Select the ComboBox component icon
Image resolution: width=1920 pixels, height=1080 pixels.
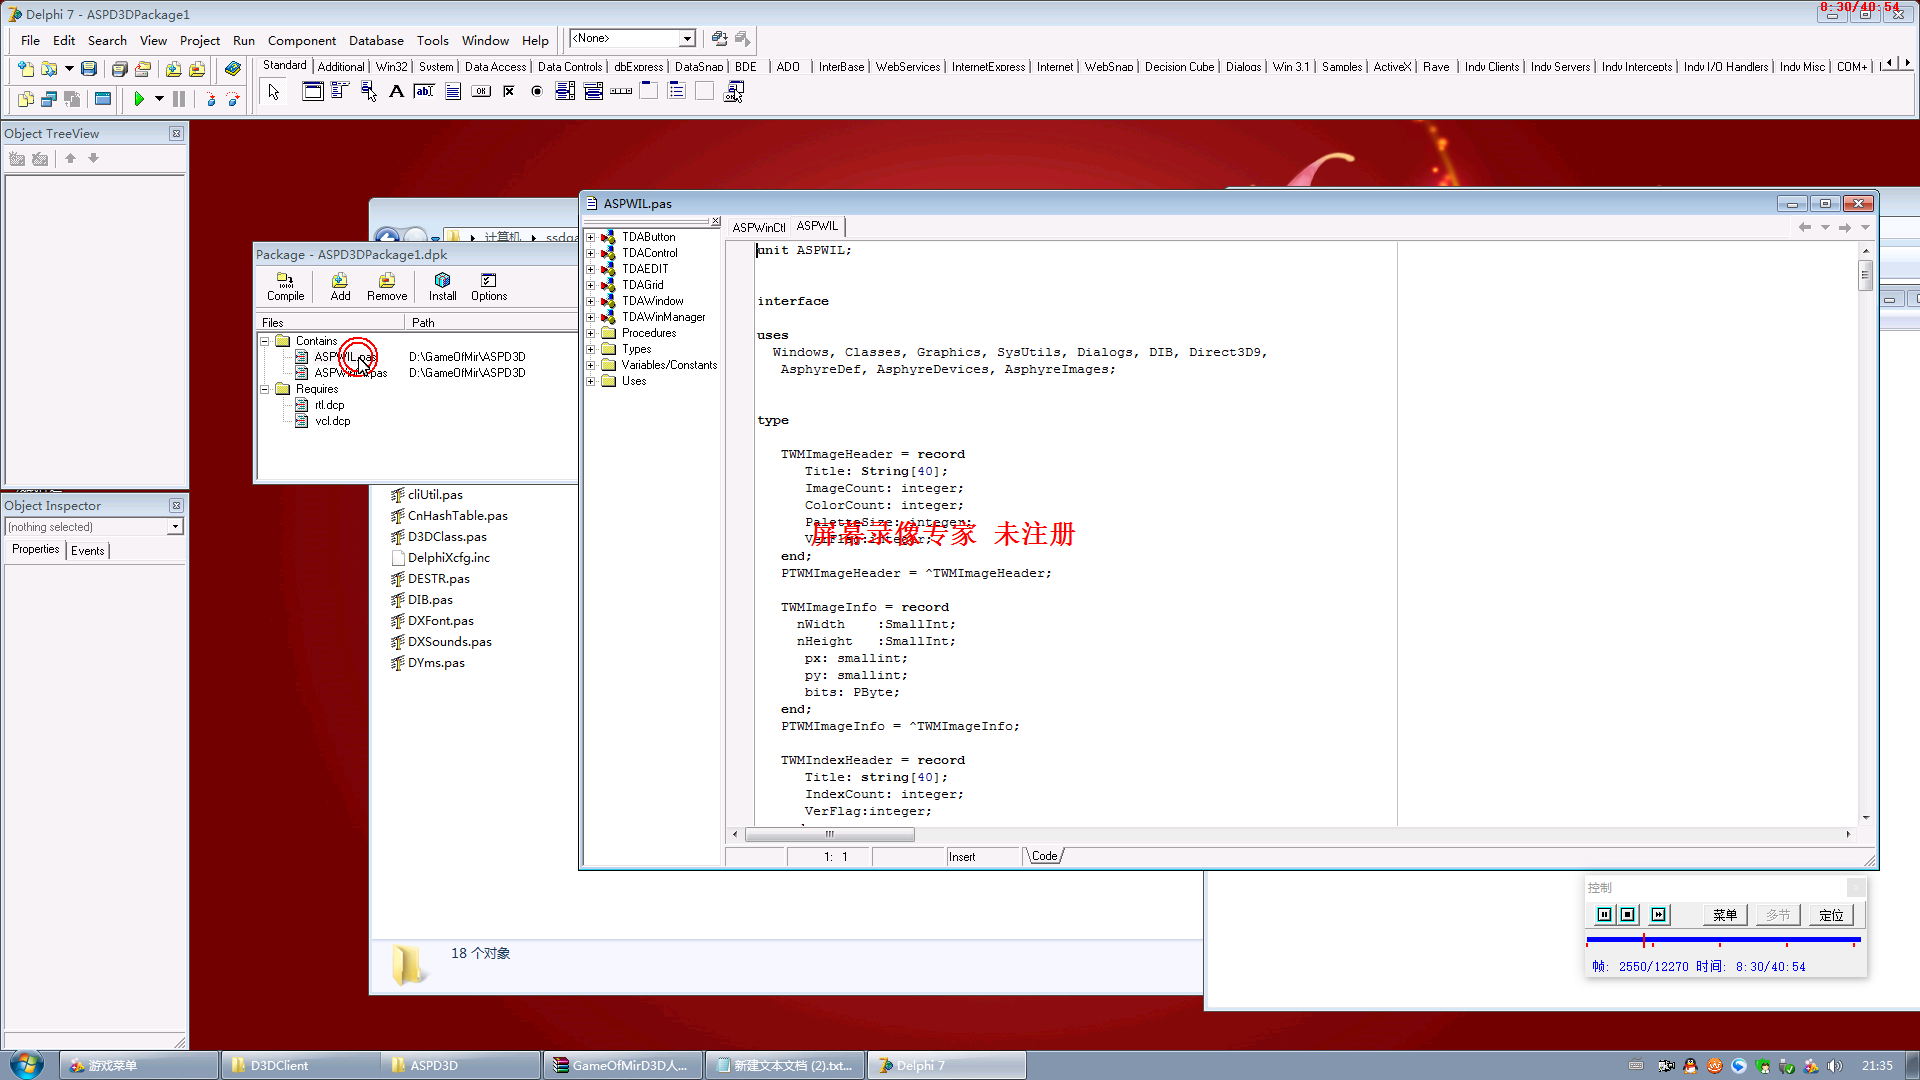(592, 91)
